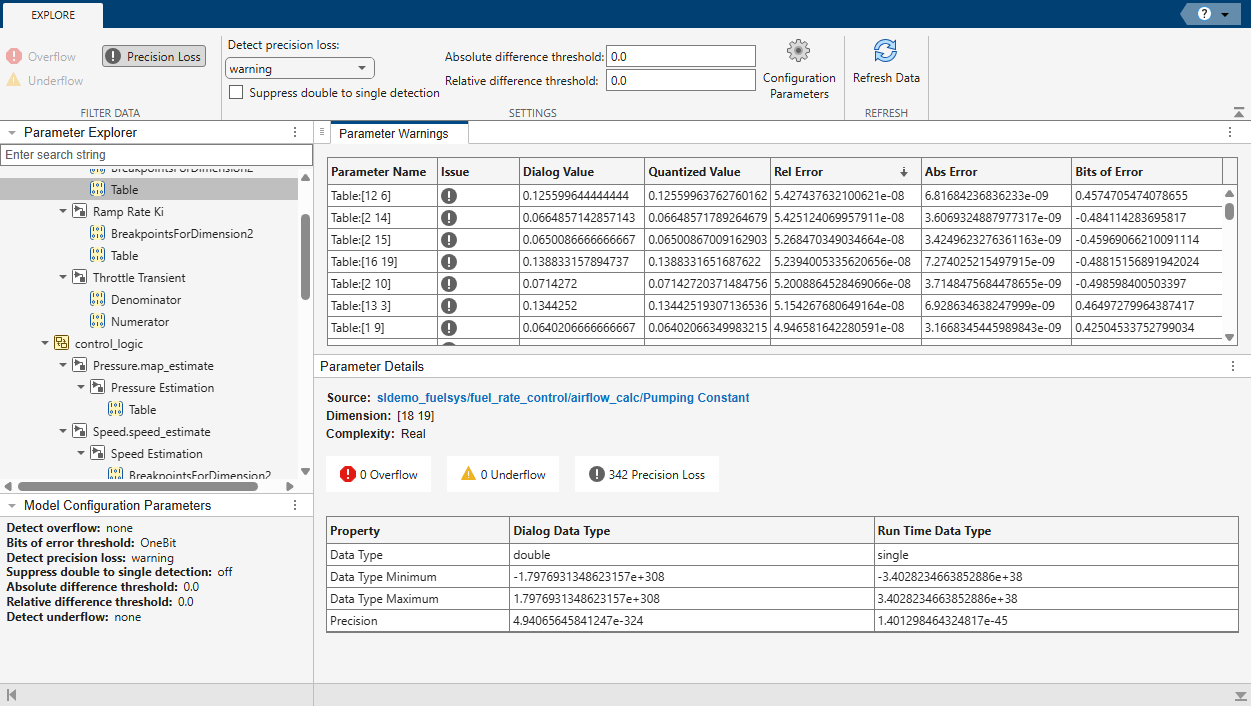The width and height of the screenshot is (1251, 706).
Task: Click the 342 Precision Loss summary button
Action: (647, 474)
